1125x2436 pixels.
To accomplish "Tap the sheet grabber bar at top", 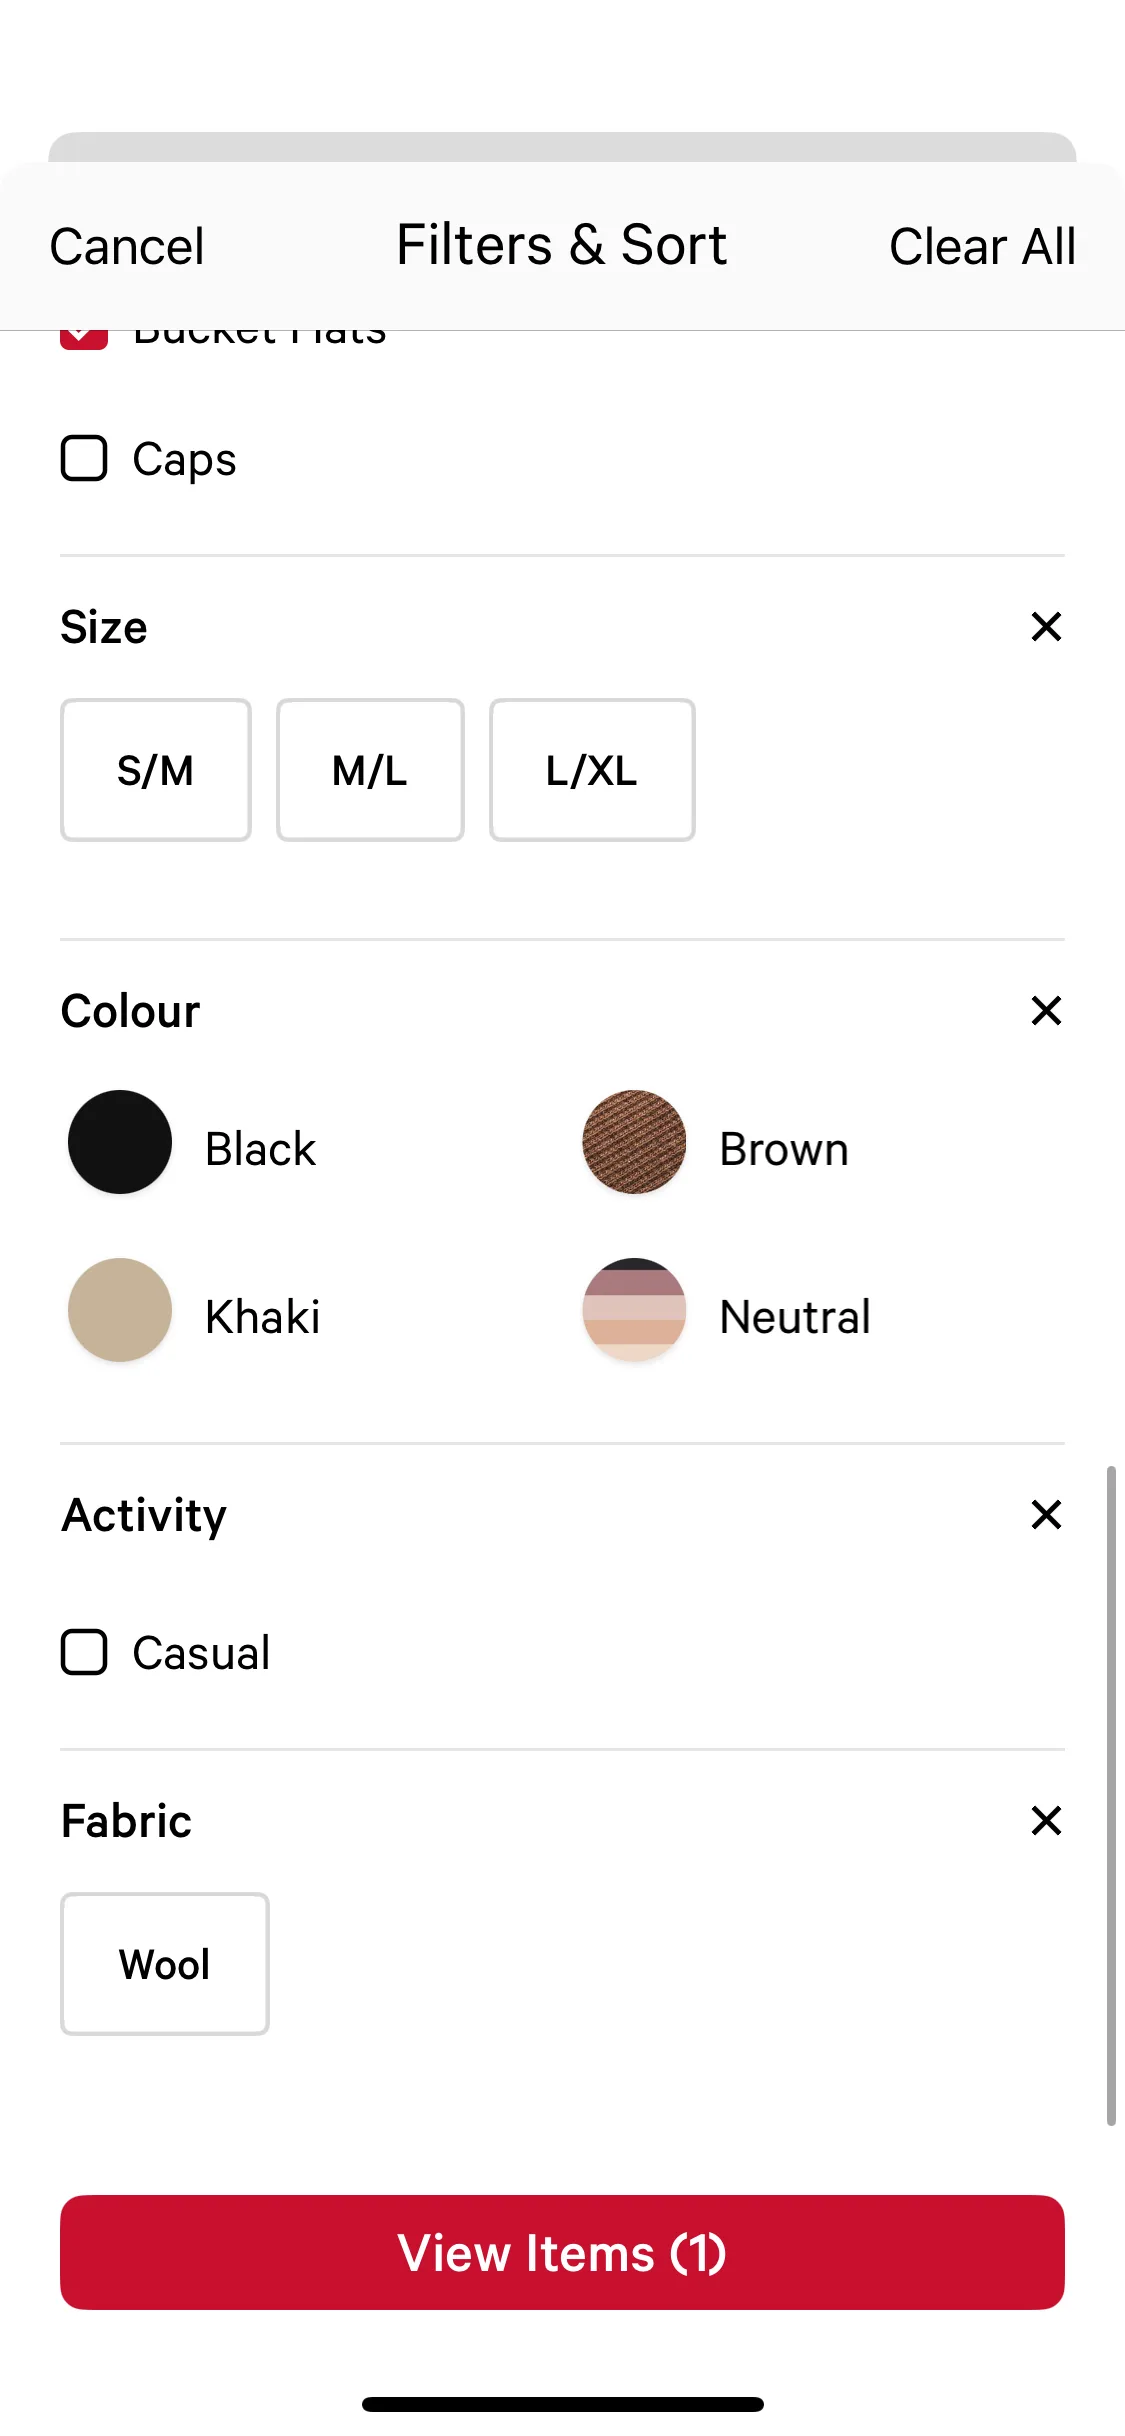I will (562, 146).
